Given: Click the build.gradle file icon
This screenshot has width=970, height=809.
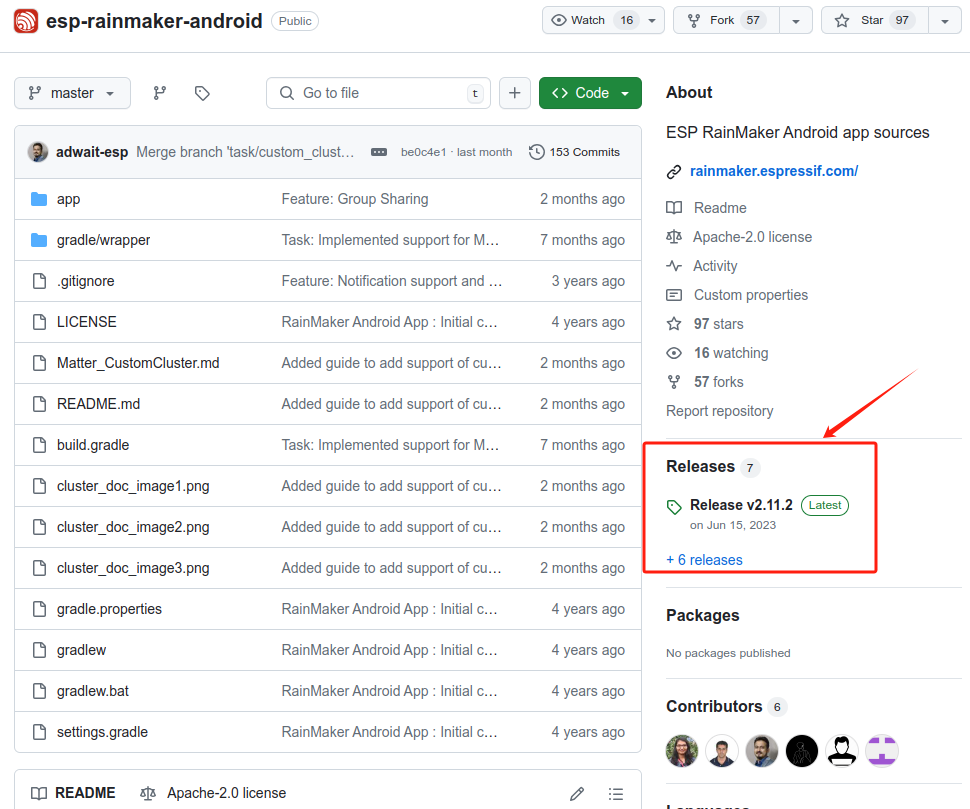Looking at the screenshot, I should 40,445.
